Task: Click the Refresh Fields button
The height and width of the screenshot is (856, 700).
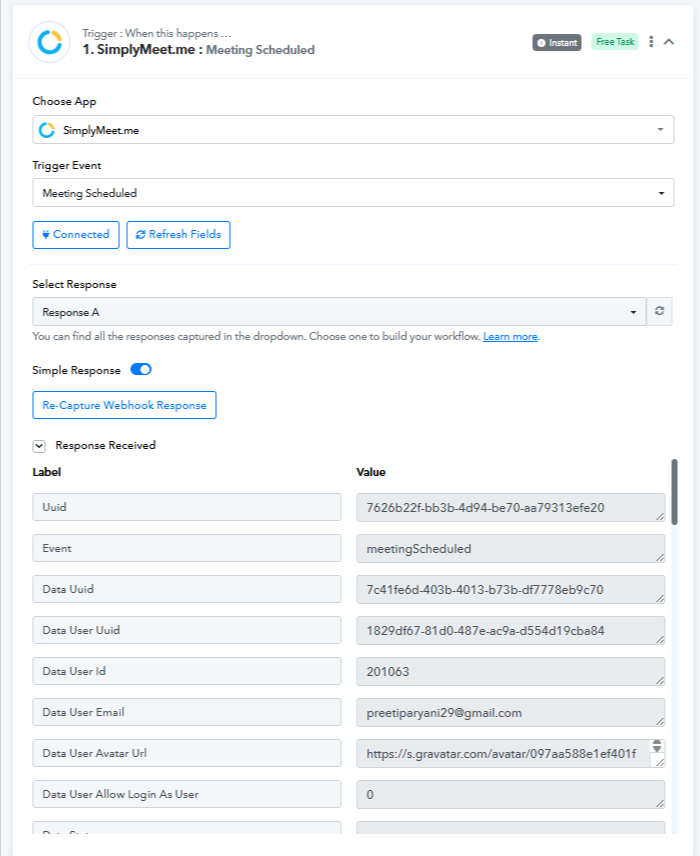Action: (x=179, y=235)
